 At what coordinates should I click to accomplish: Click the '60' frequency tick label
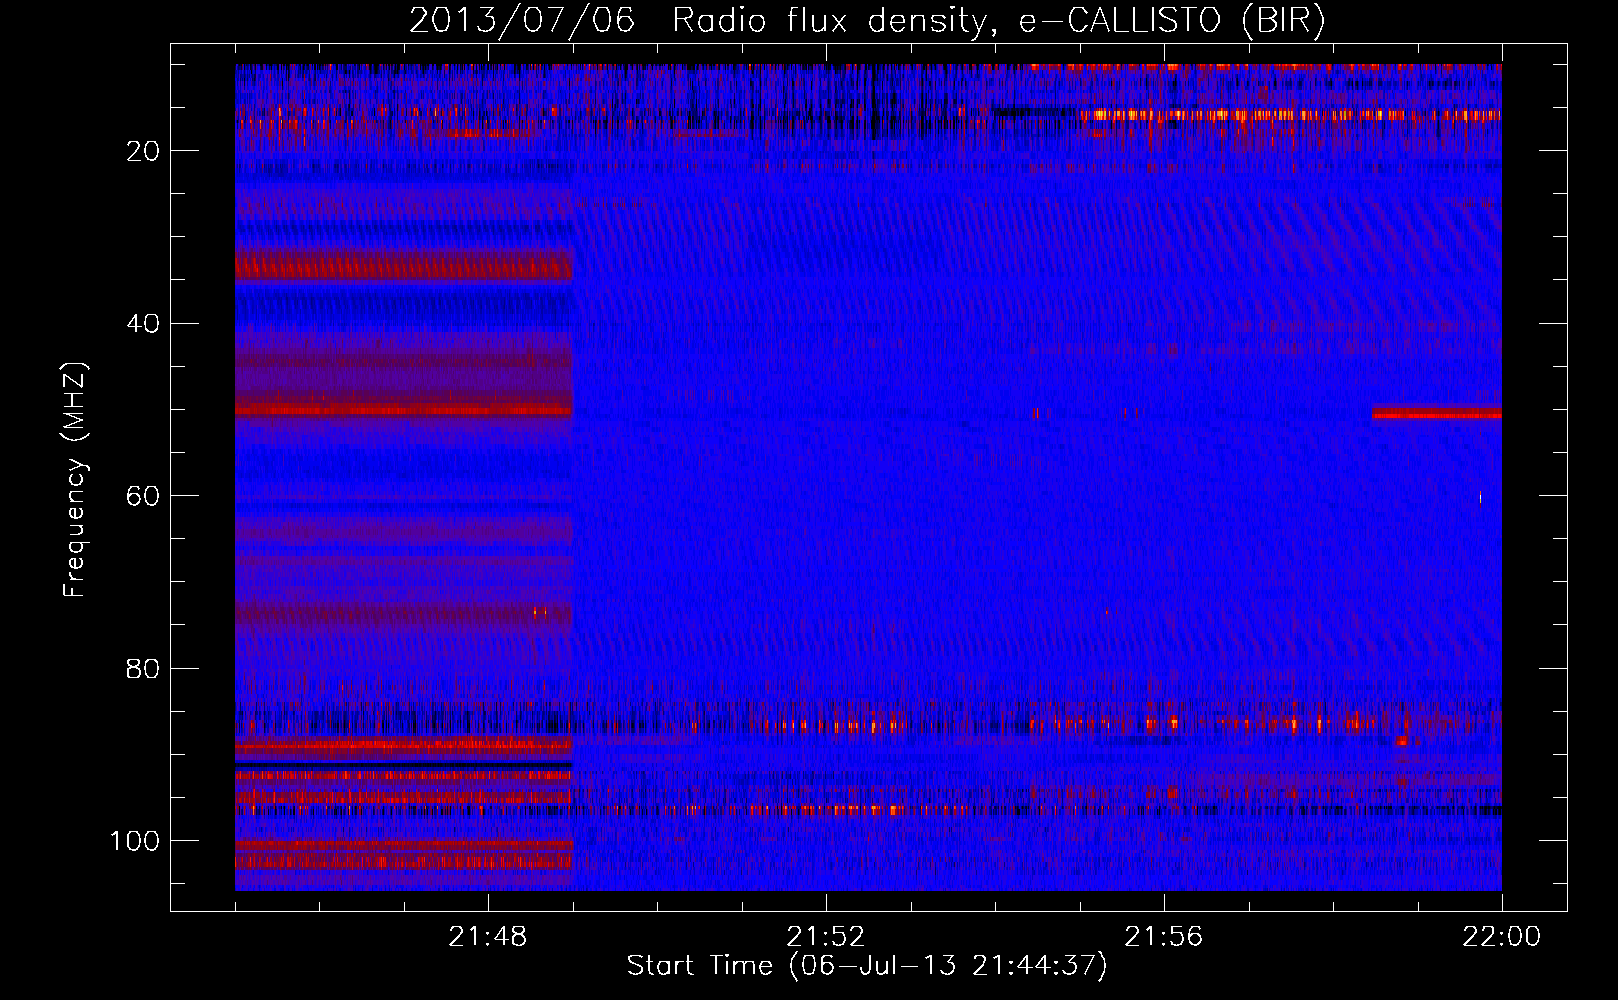click(144, 497)
